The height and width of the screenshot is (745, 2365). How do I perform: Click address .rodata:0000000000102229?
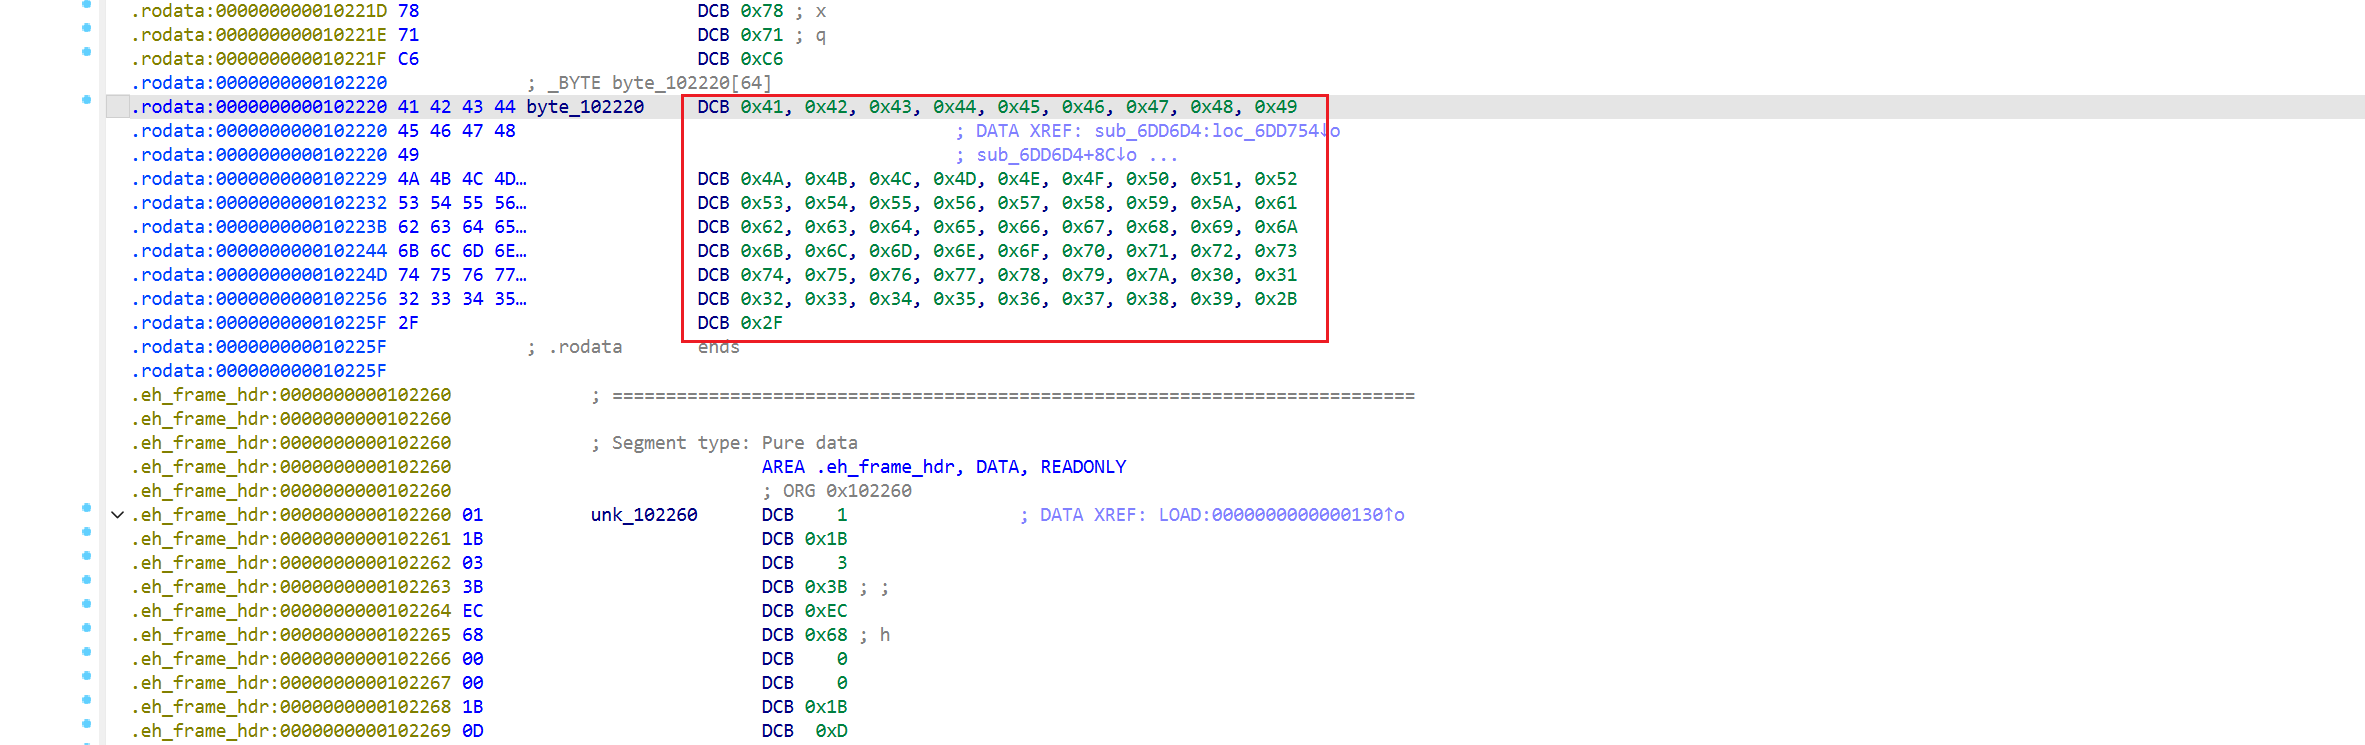(259, 179)
